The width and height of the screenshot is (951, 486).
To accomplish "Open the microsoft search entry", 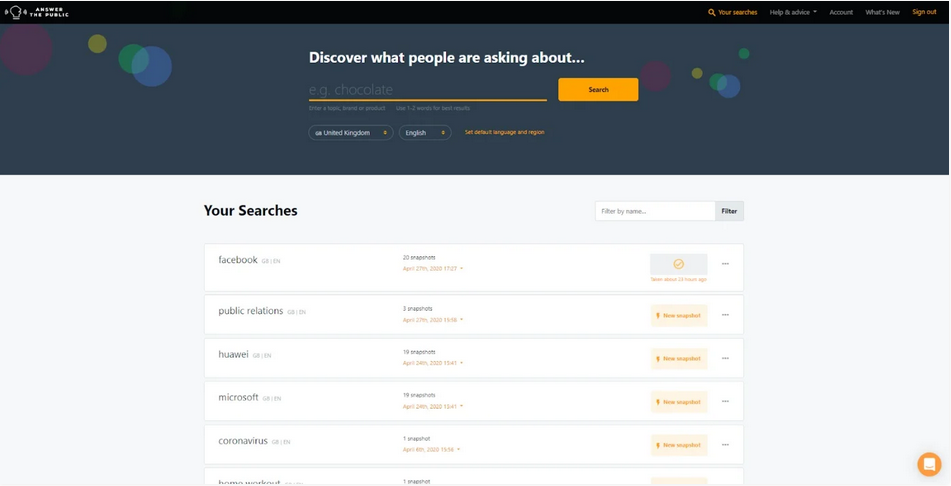I will coord(238,397).
